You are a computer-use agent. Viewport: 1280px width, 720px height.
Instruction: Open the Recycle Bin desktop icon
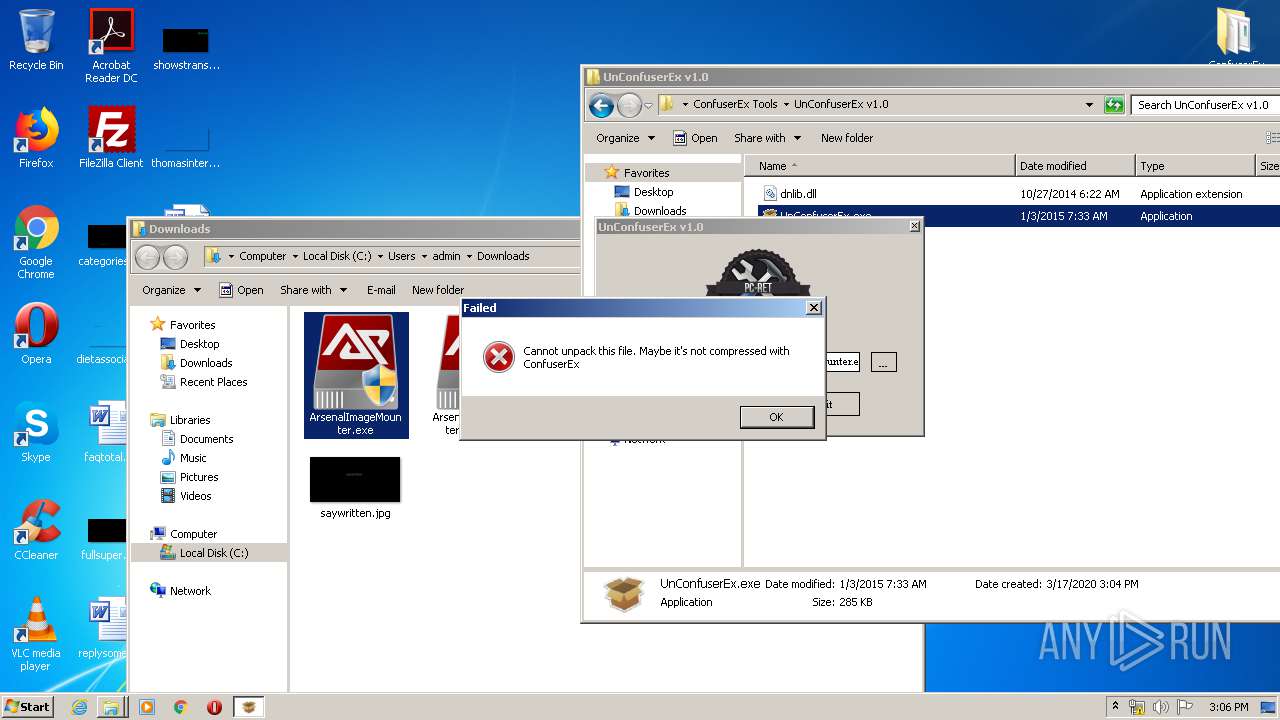click(36, 40)
